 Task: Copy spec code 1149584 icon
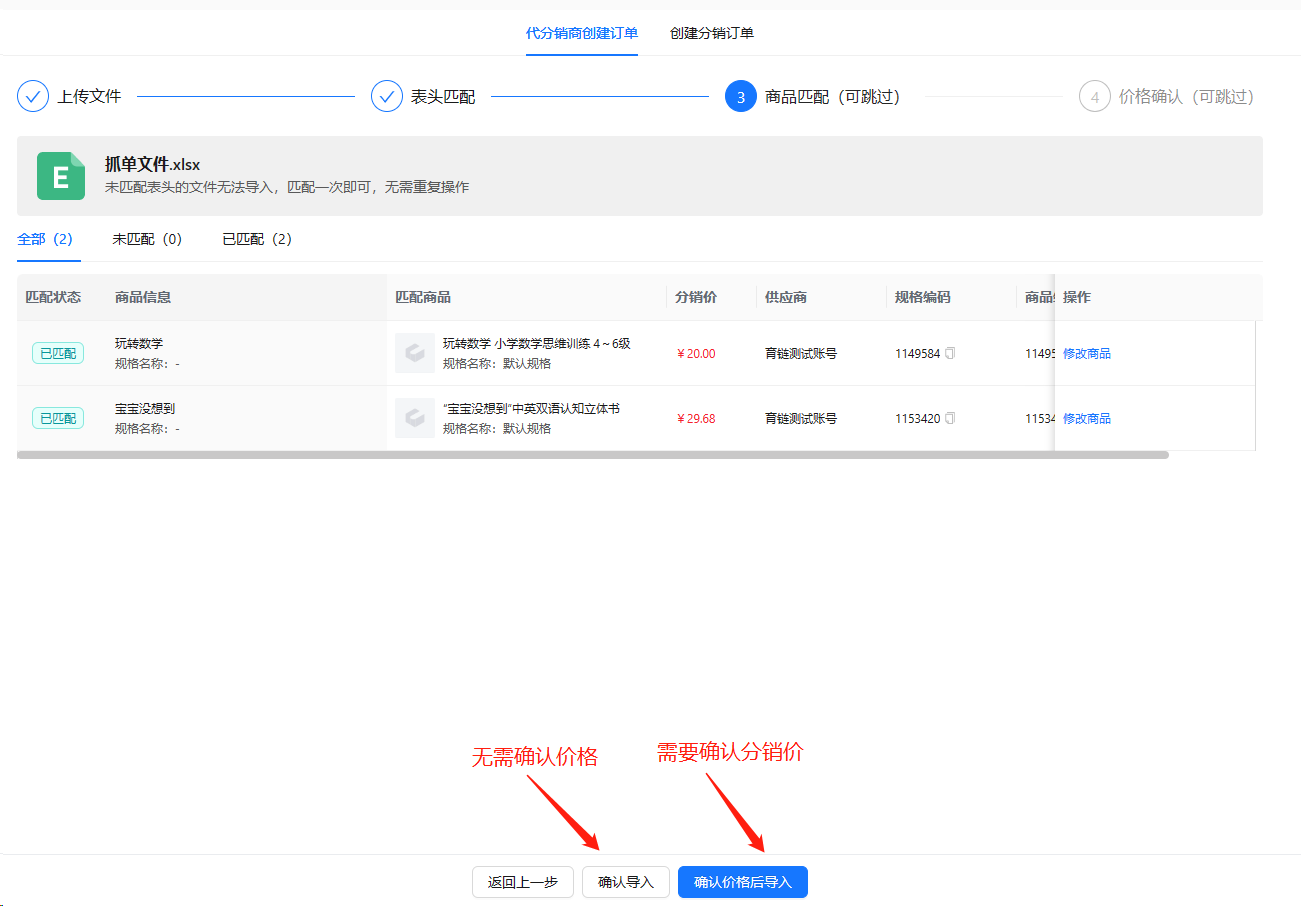click(950, 353)
